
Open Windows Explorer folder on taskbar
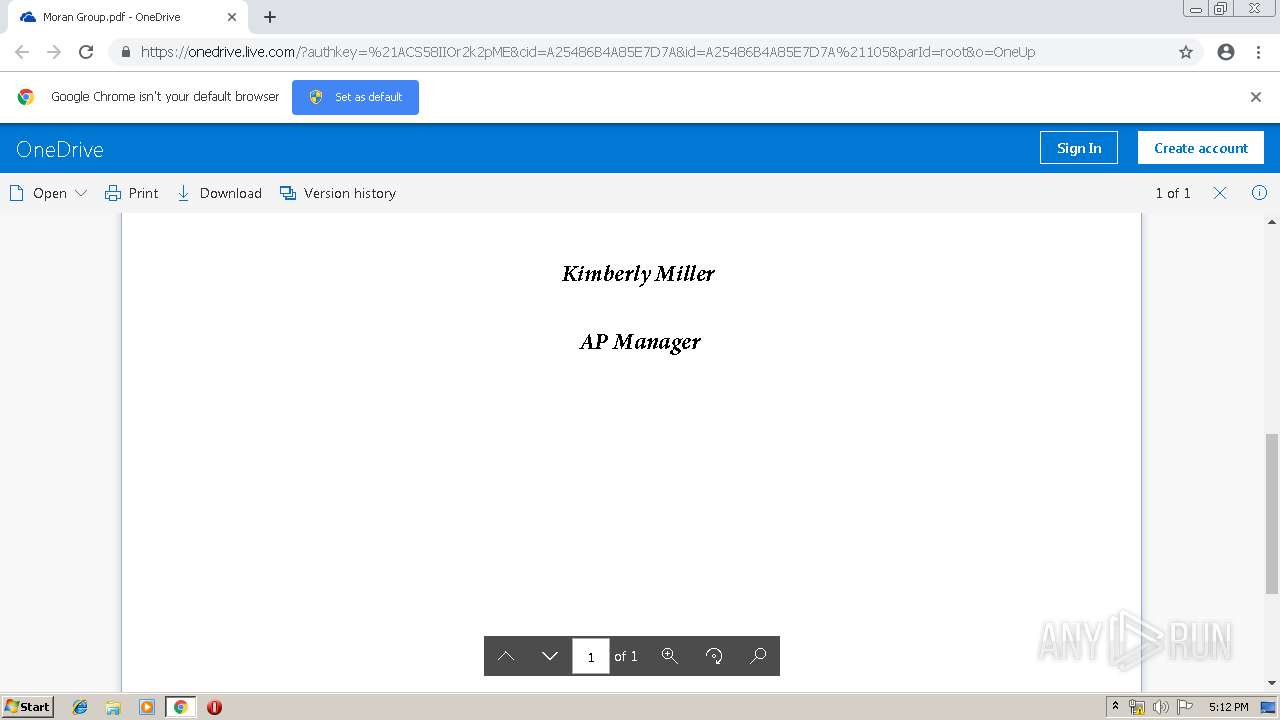tap(113, 707)
